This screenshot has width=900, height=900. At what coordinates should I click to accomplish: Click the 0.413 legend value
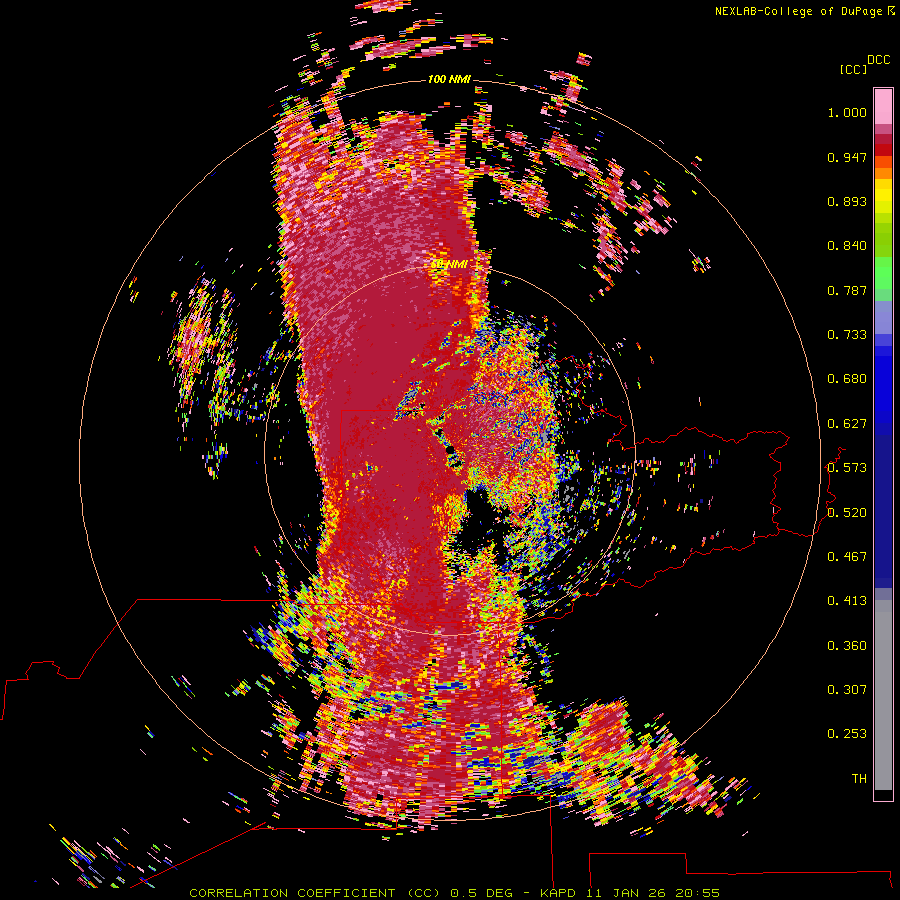coord(847,601)
